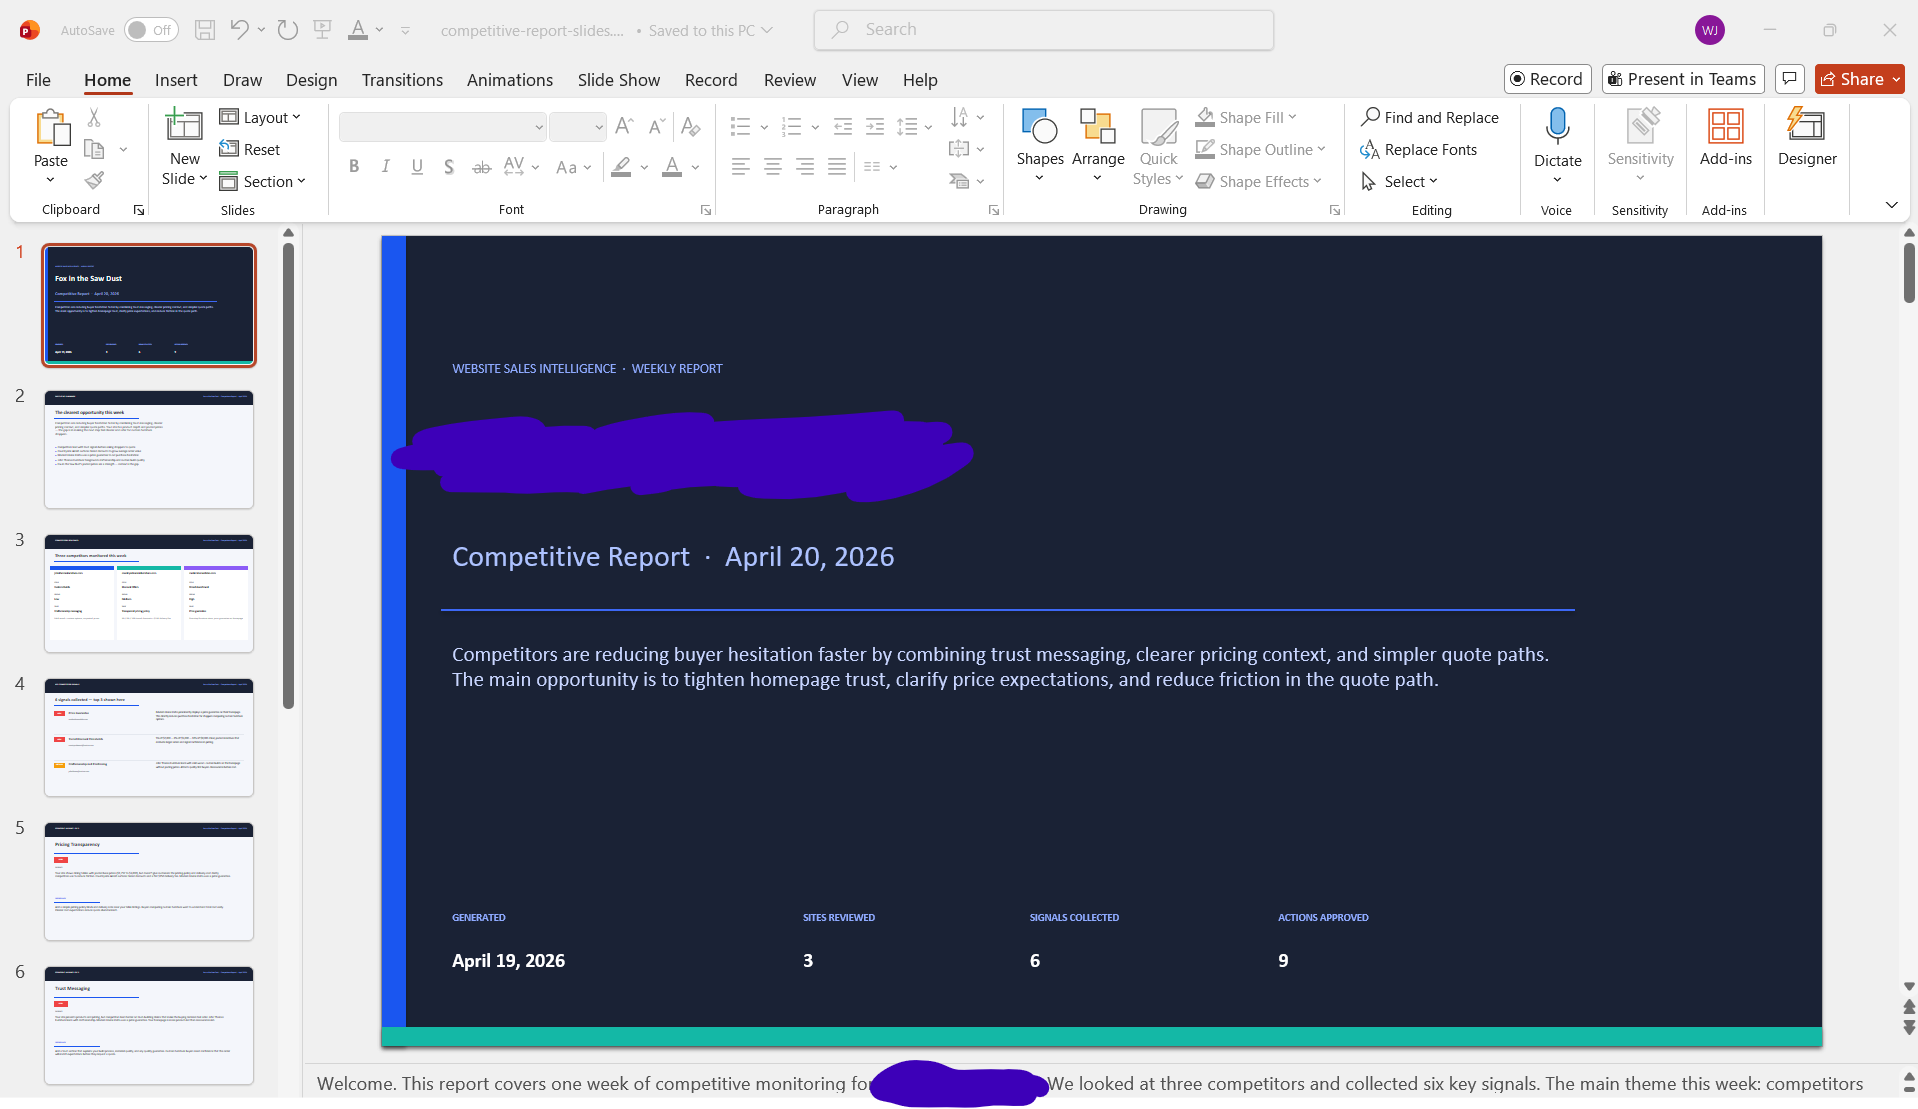Open the Transitions tab

pos(402,80)
